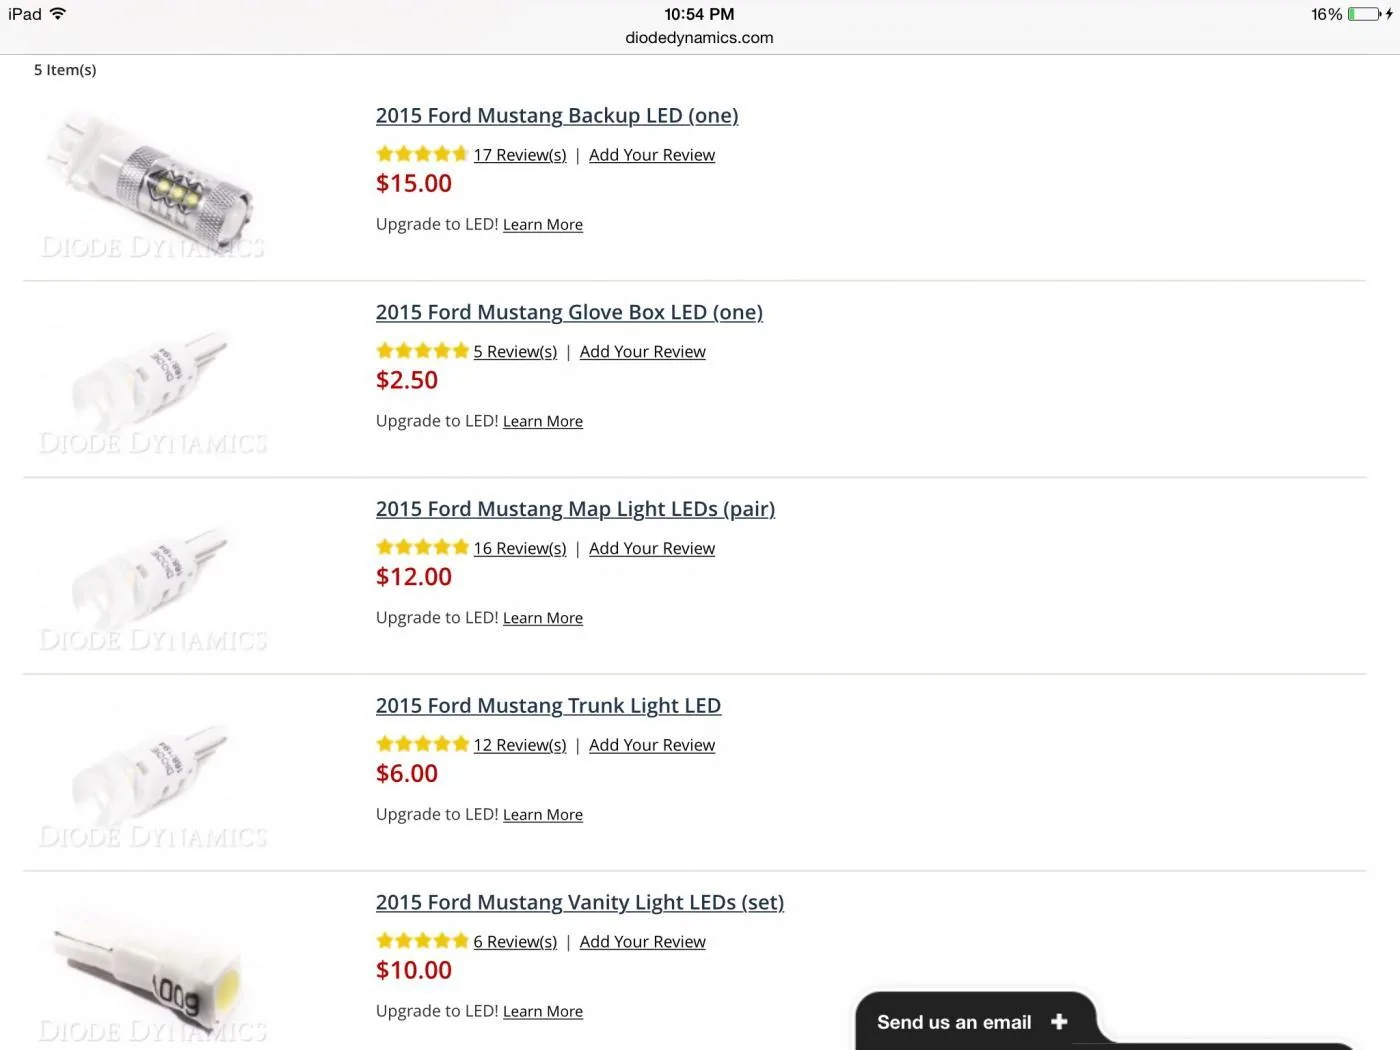
Task: Add Your Review for Map Light LEDs
Action: (x=652, y=548)
